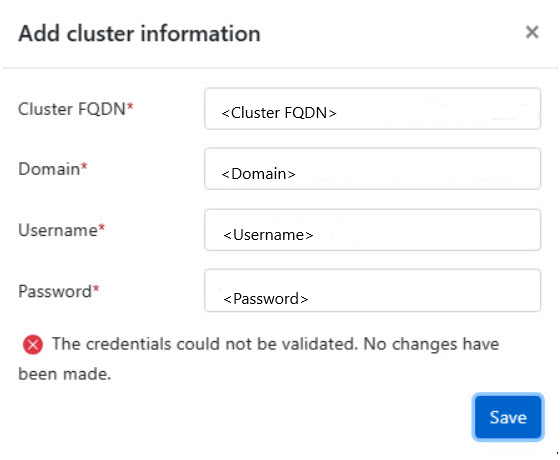
Task: Click the red asterisk beside Cluster FQDN
Action: tap(130, 106)
